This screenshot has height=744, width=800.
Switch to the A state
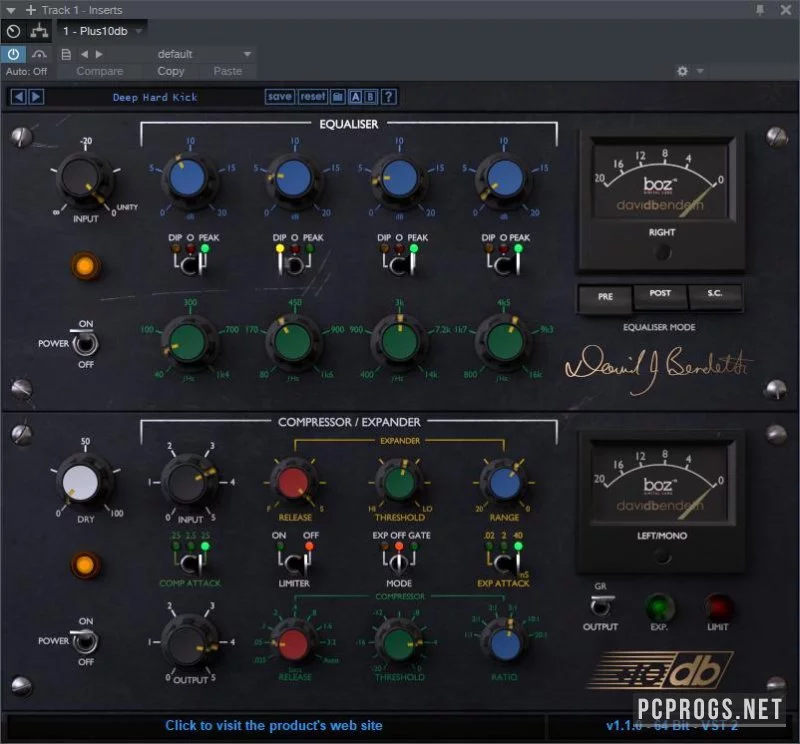356,96
